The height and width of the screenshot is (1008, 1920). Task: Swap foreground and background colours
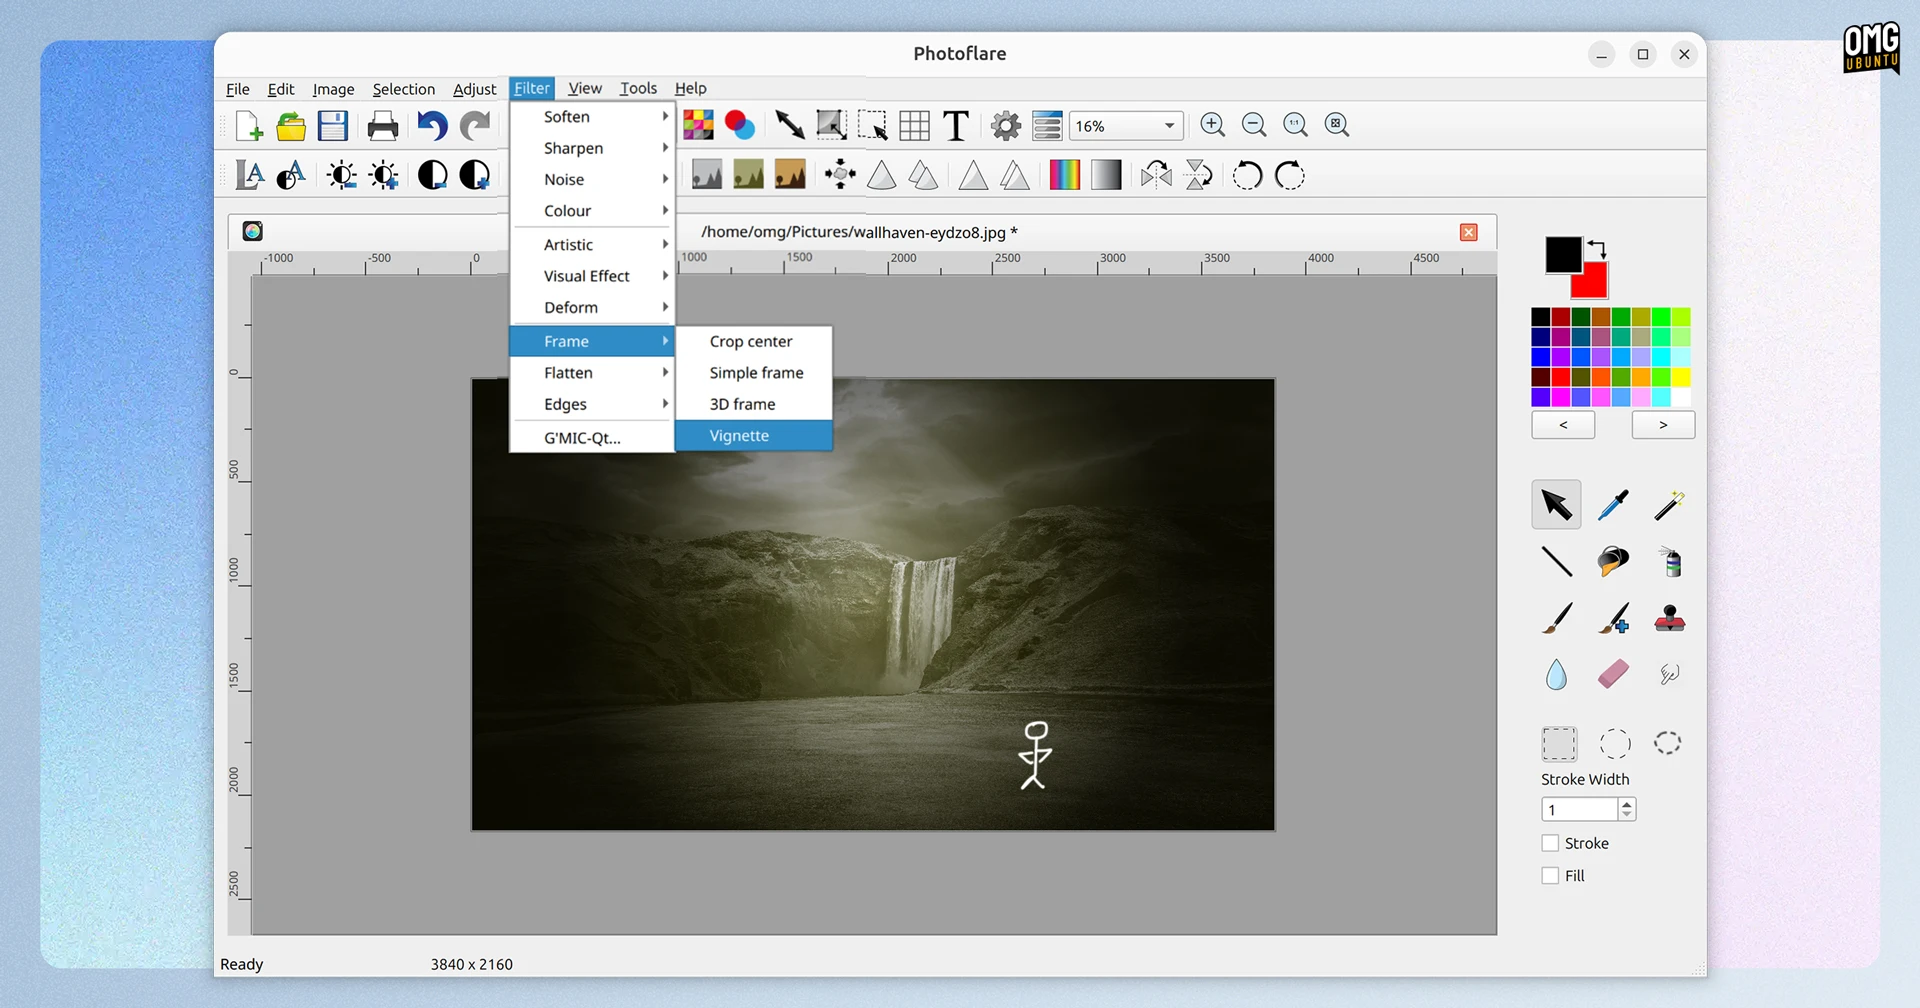point(1597,247)
